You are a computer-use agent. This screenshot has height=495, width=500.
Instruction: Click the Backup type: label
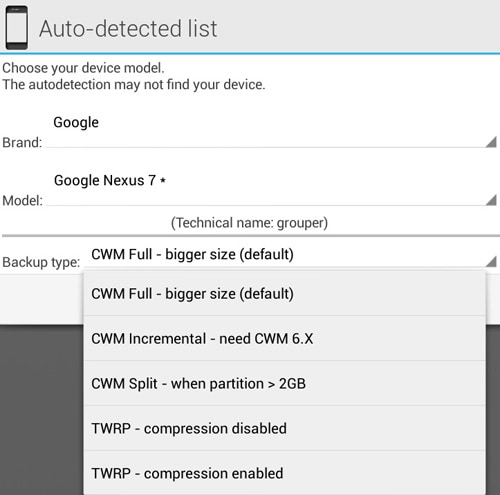[41, 262]
